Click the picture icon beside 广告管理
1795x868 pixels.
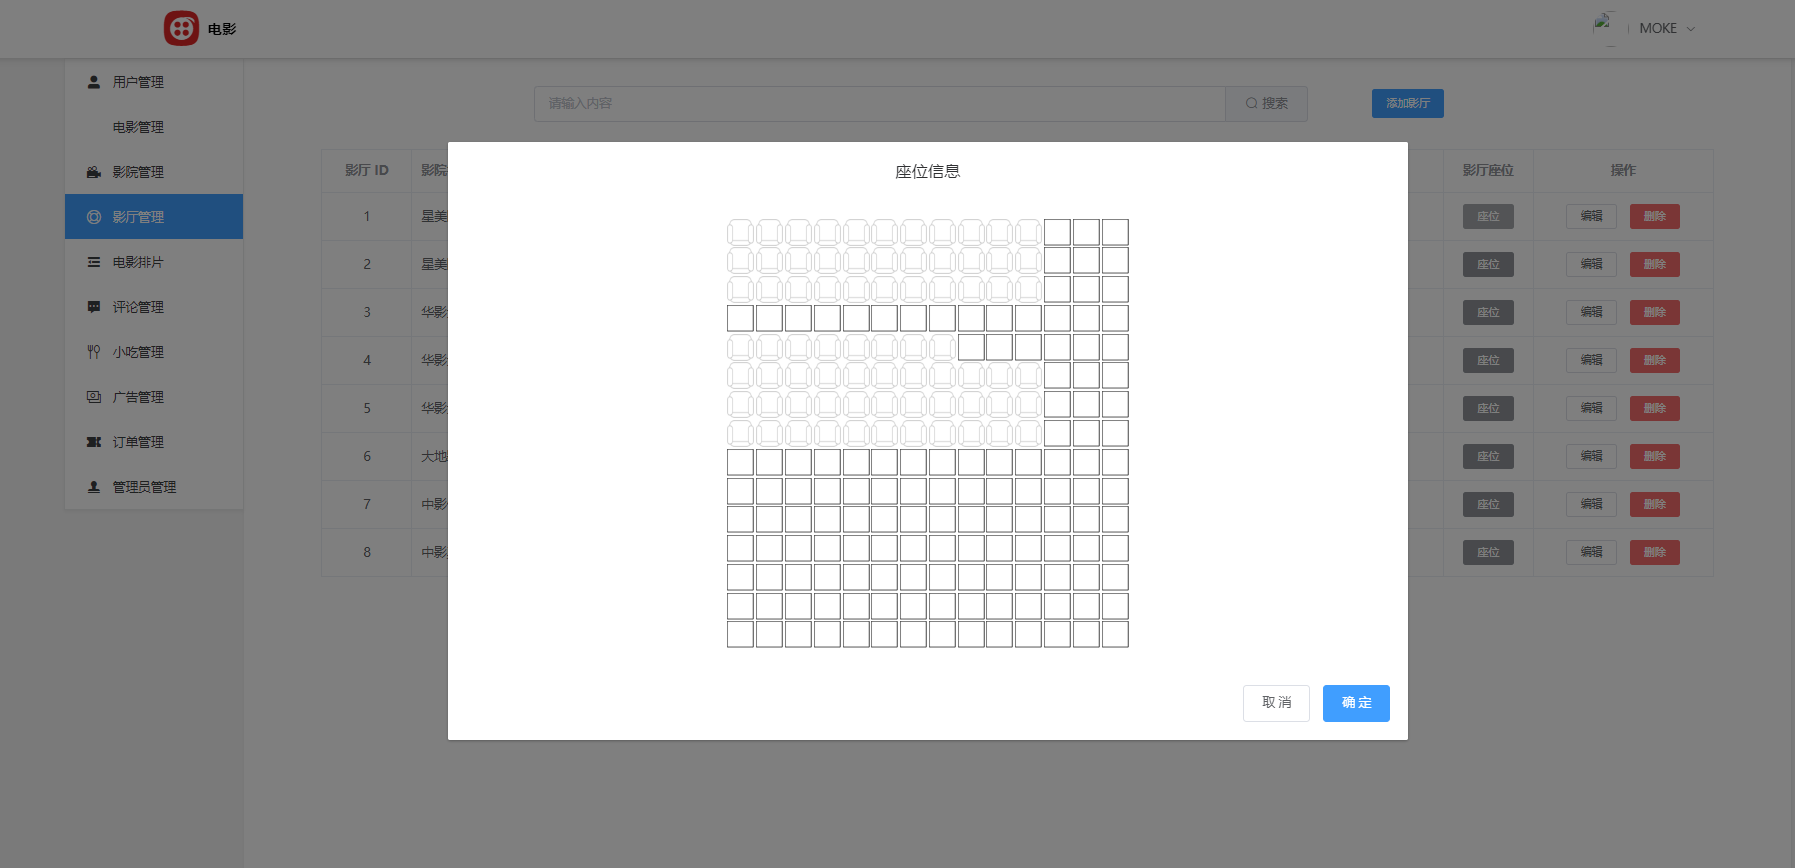(x=94, y=397)
